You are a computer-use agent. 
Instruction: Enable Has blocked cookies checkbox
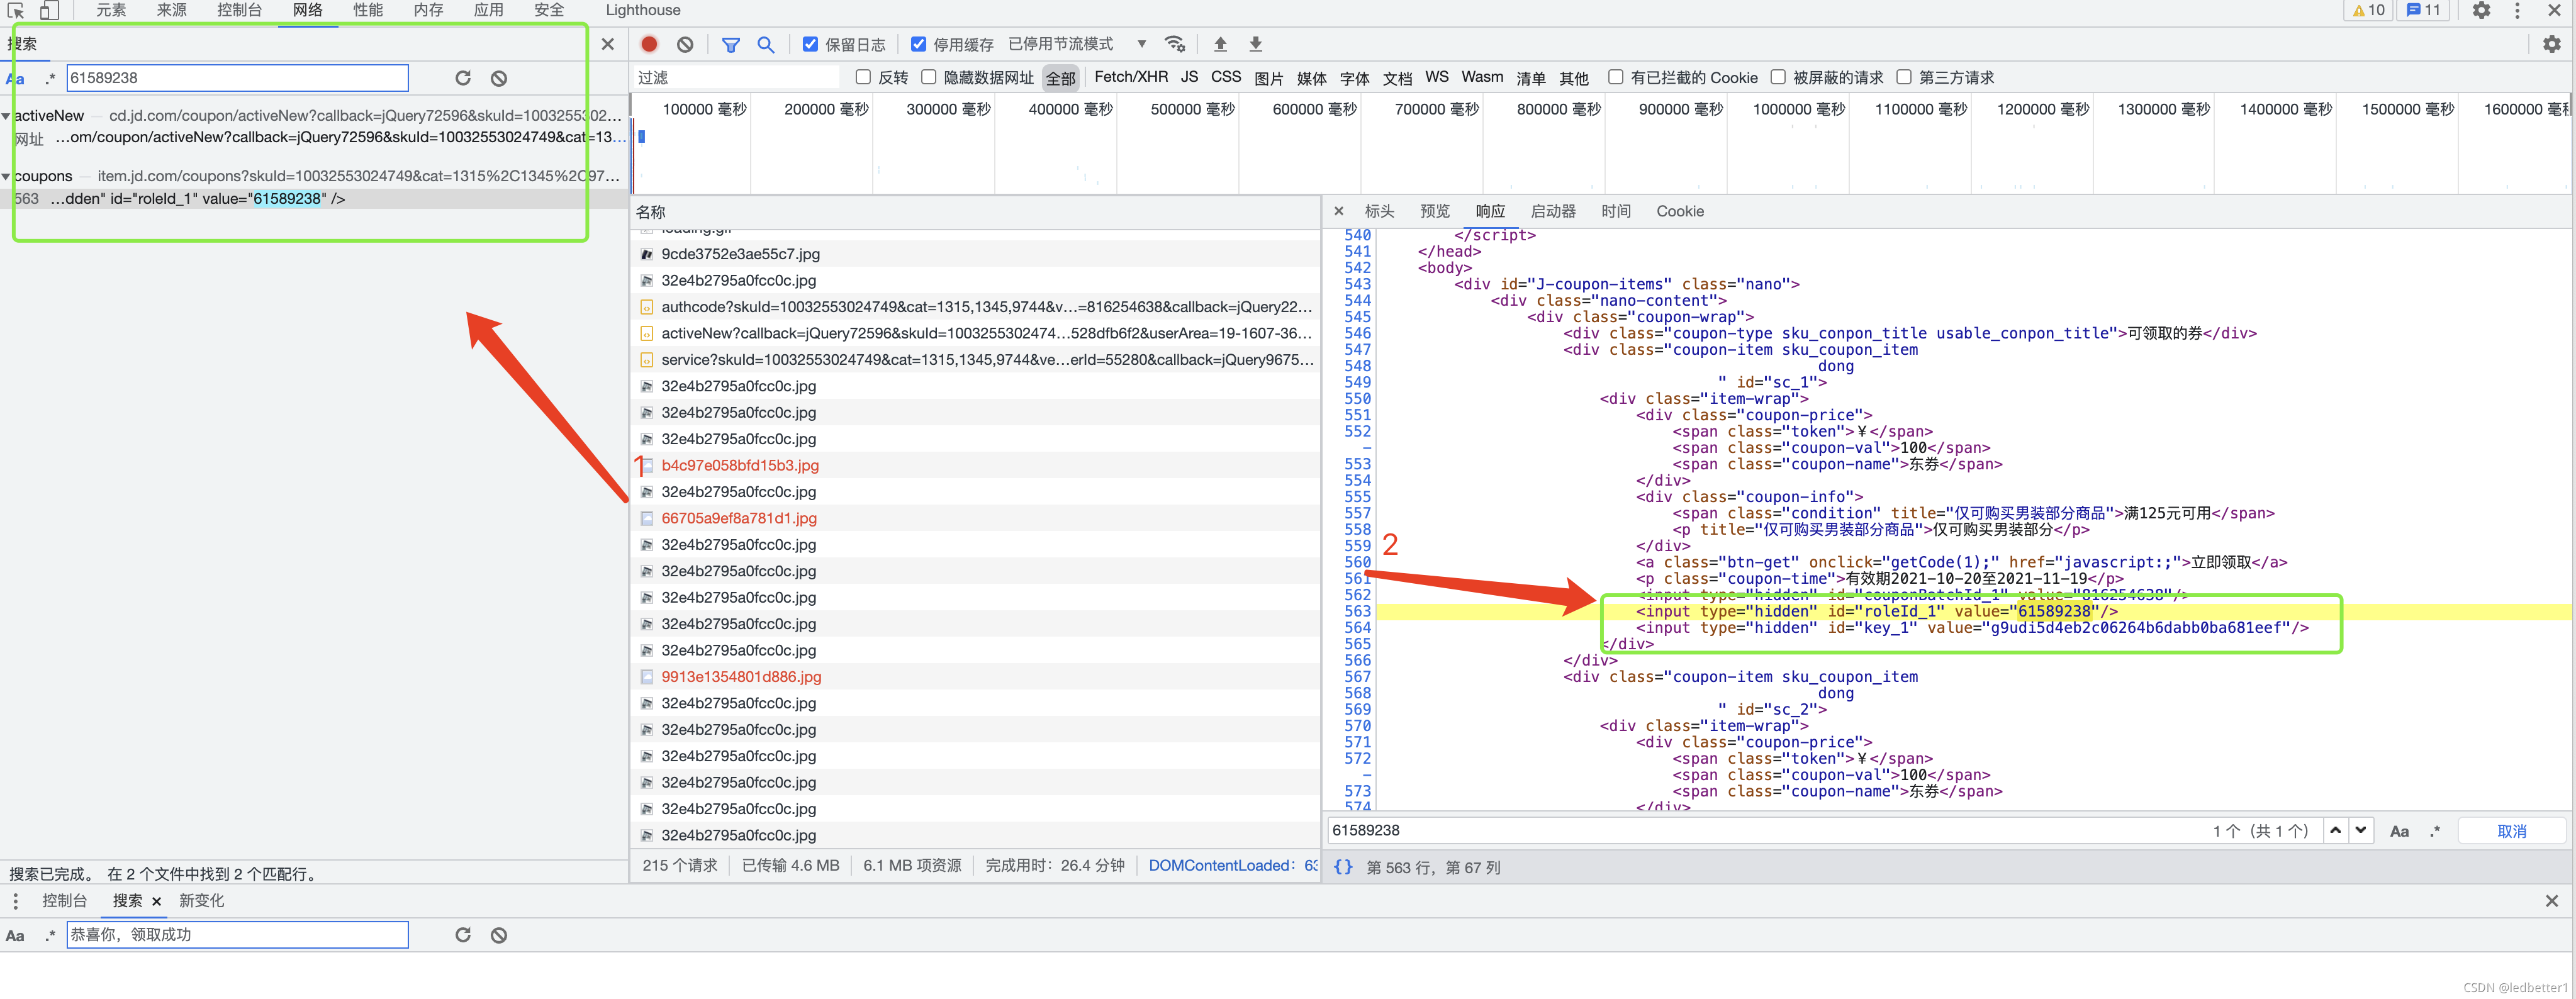(1616, 77)
